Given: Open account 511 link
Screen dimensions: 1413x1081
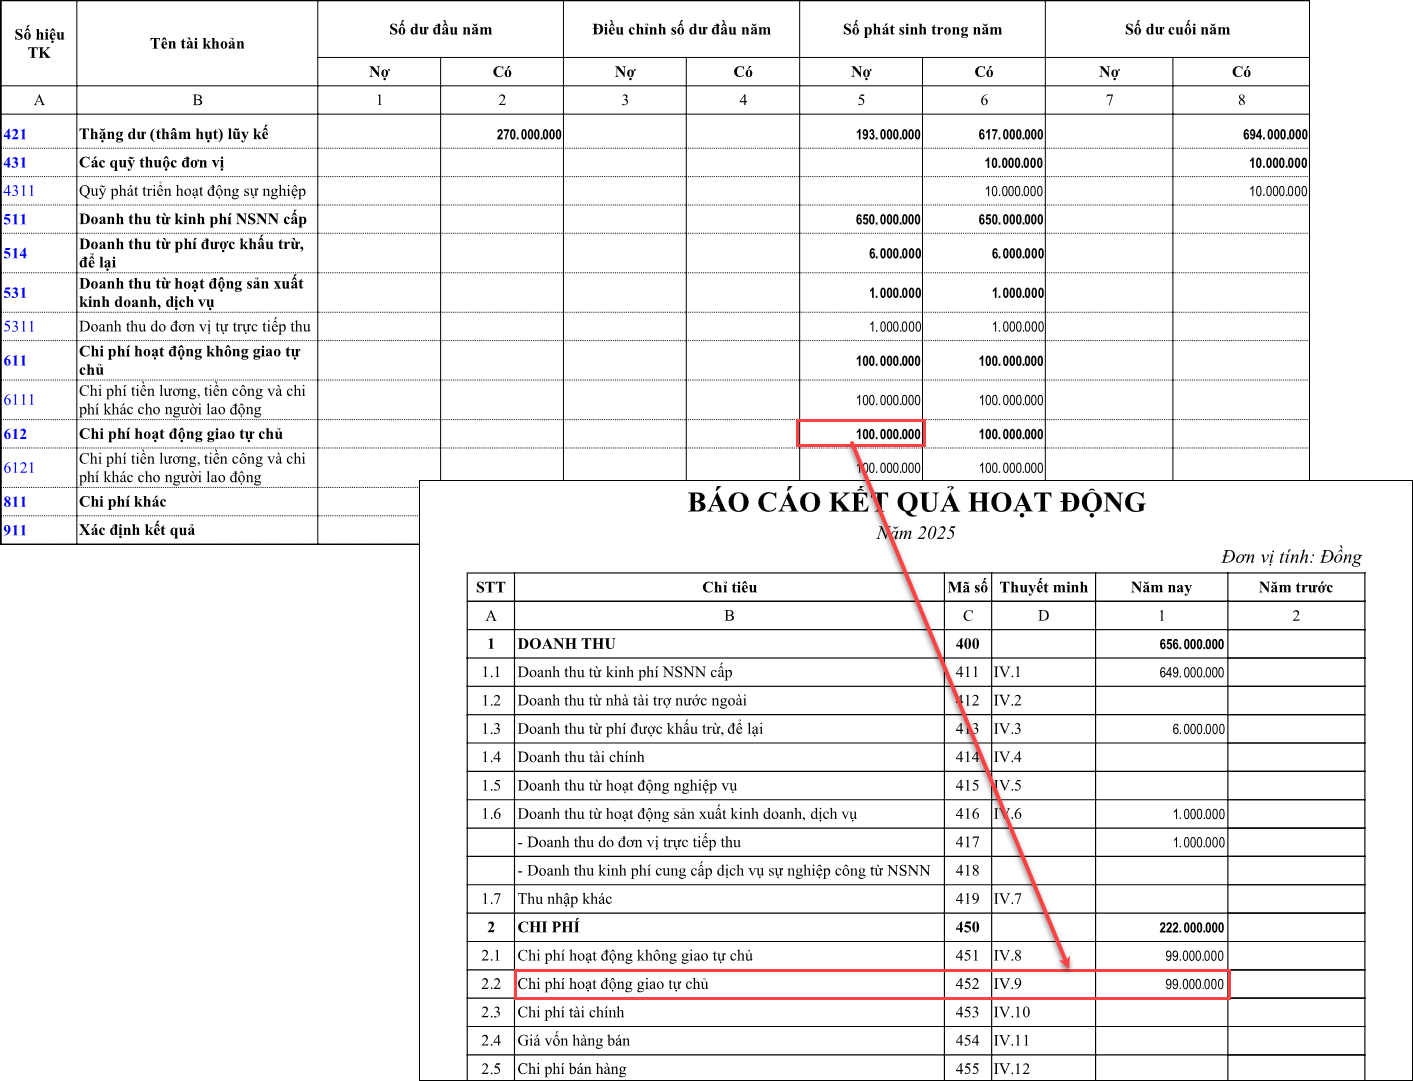Looking at the screenshot, I should (x=15, y=219).
